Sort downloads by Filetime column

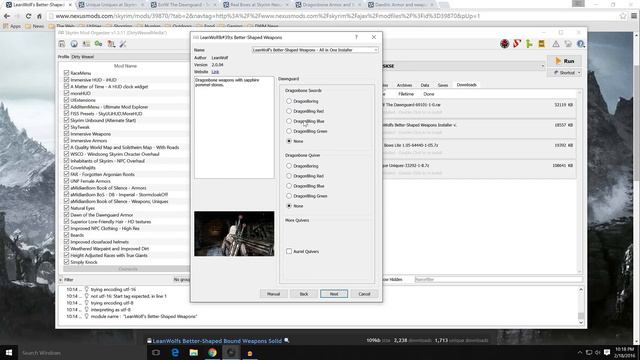406,94
